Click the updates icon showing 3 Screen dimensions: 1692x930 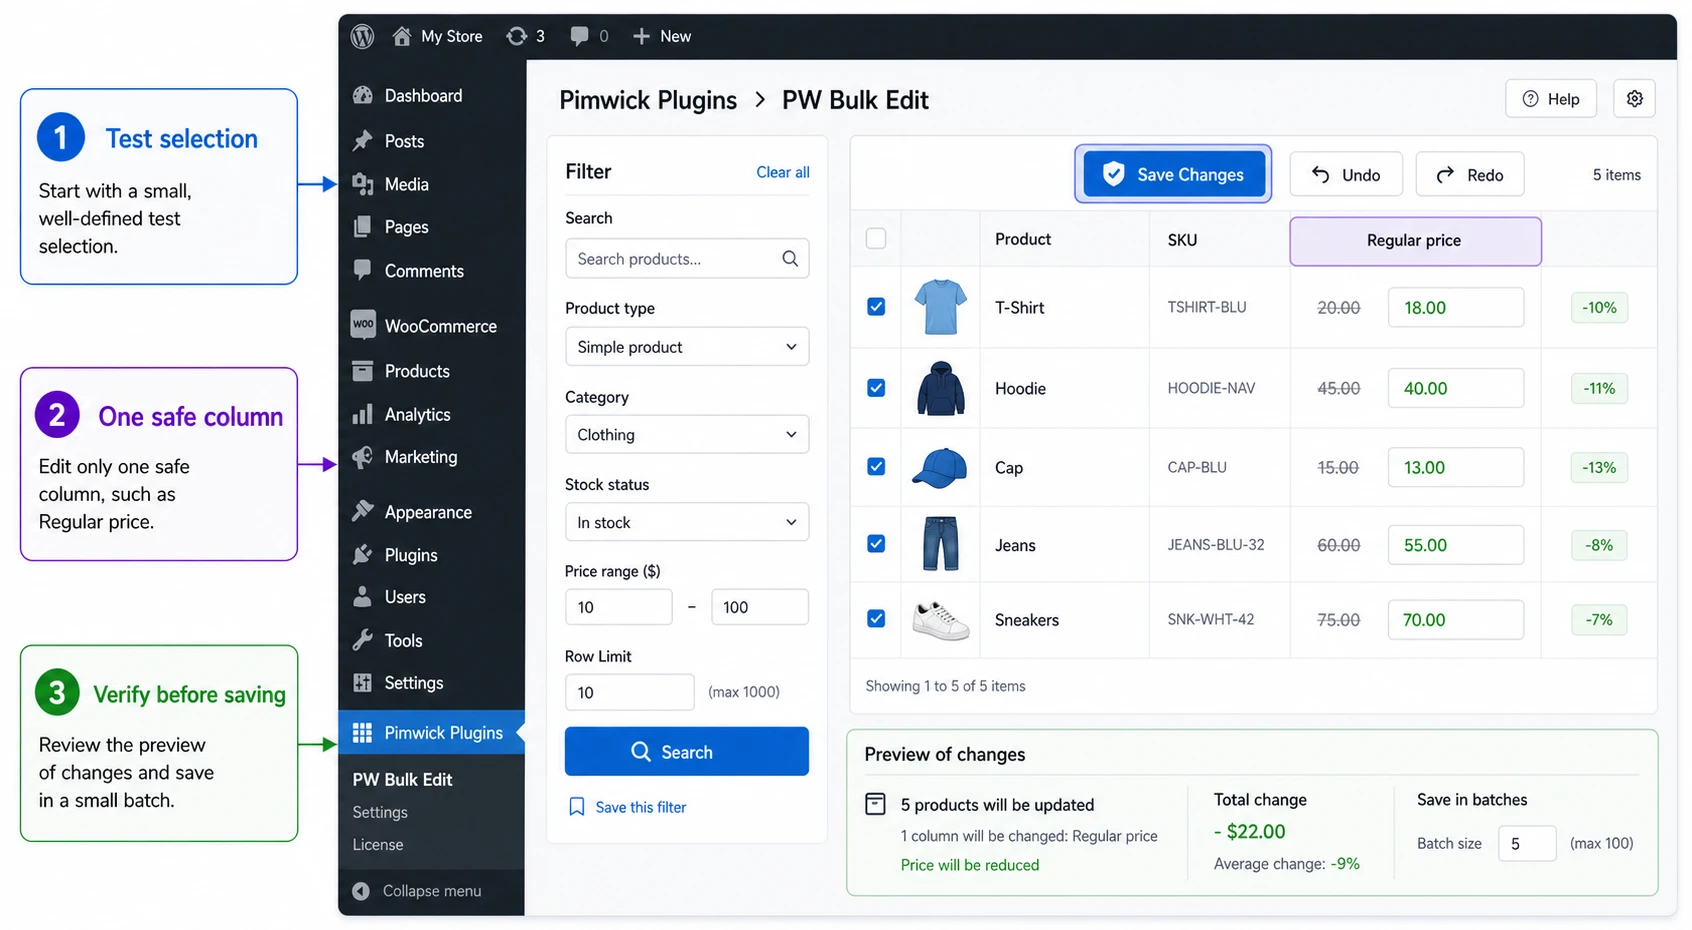click(516, 36)
